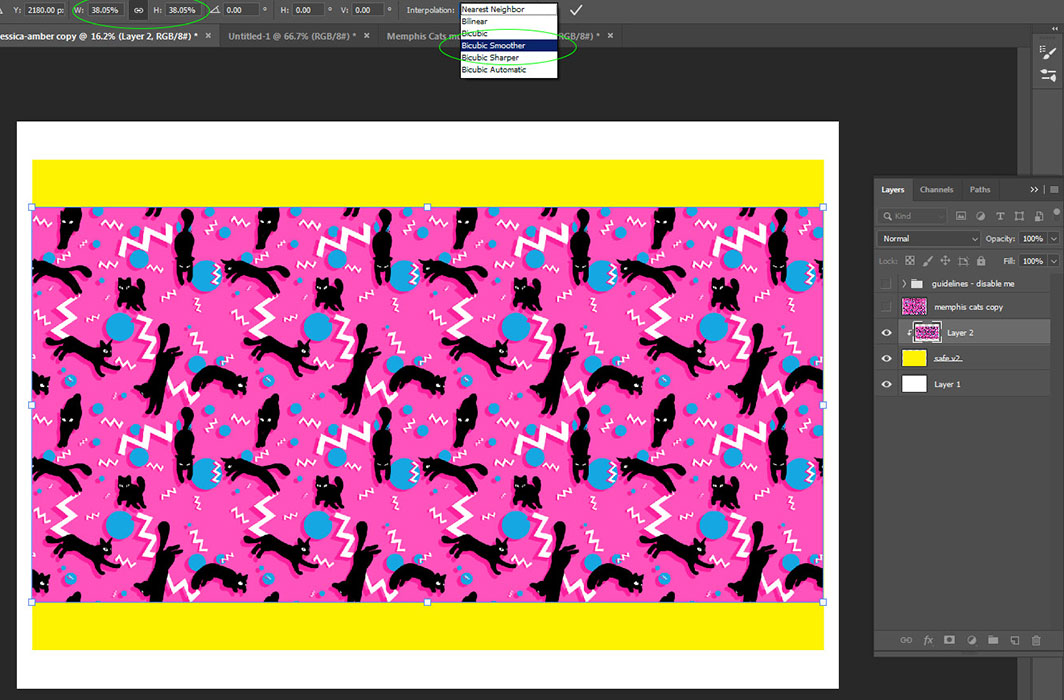
Task: Show the guidelines - disable me group
Action: coord(886,284)
